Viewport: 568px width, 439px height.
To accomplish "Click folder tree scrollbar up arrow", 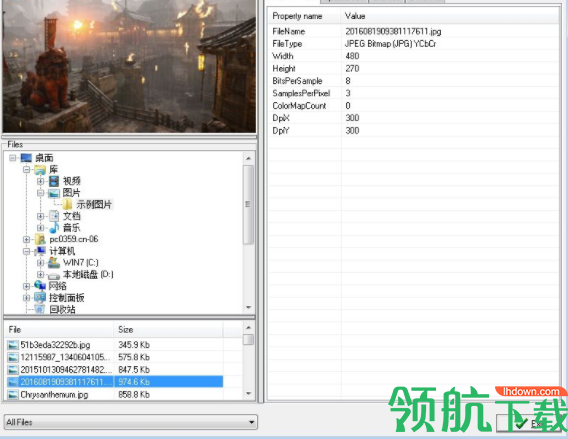I will [248, 158].
